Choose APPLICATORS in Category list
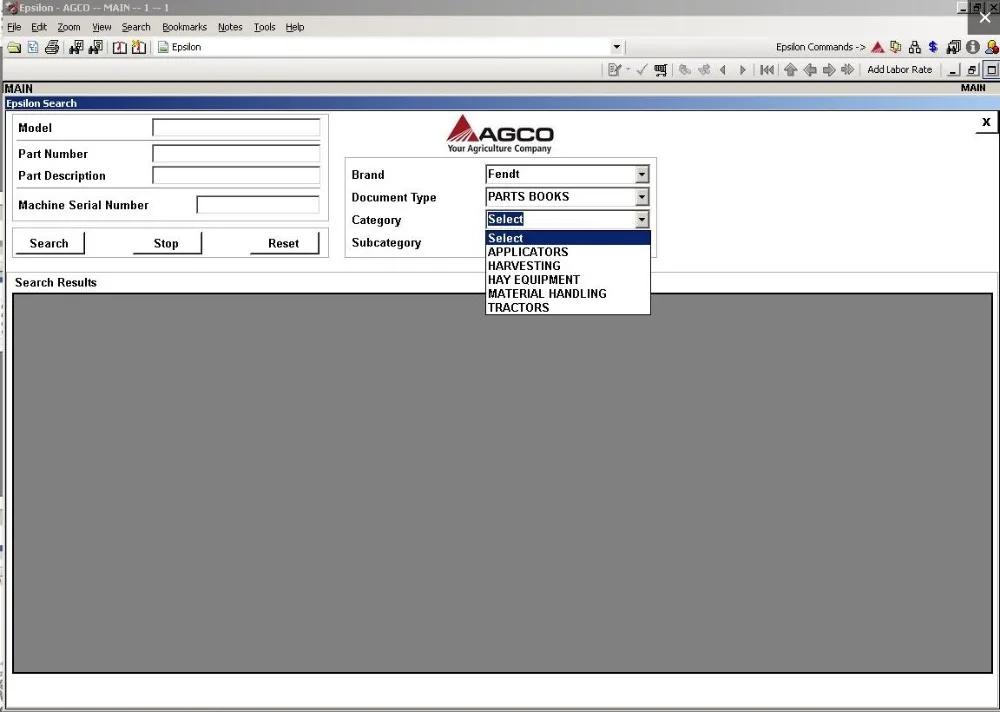Screen dimensions: 1000x712 tap(568, 252)
